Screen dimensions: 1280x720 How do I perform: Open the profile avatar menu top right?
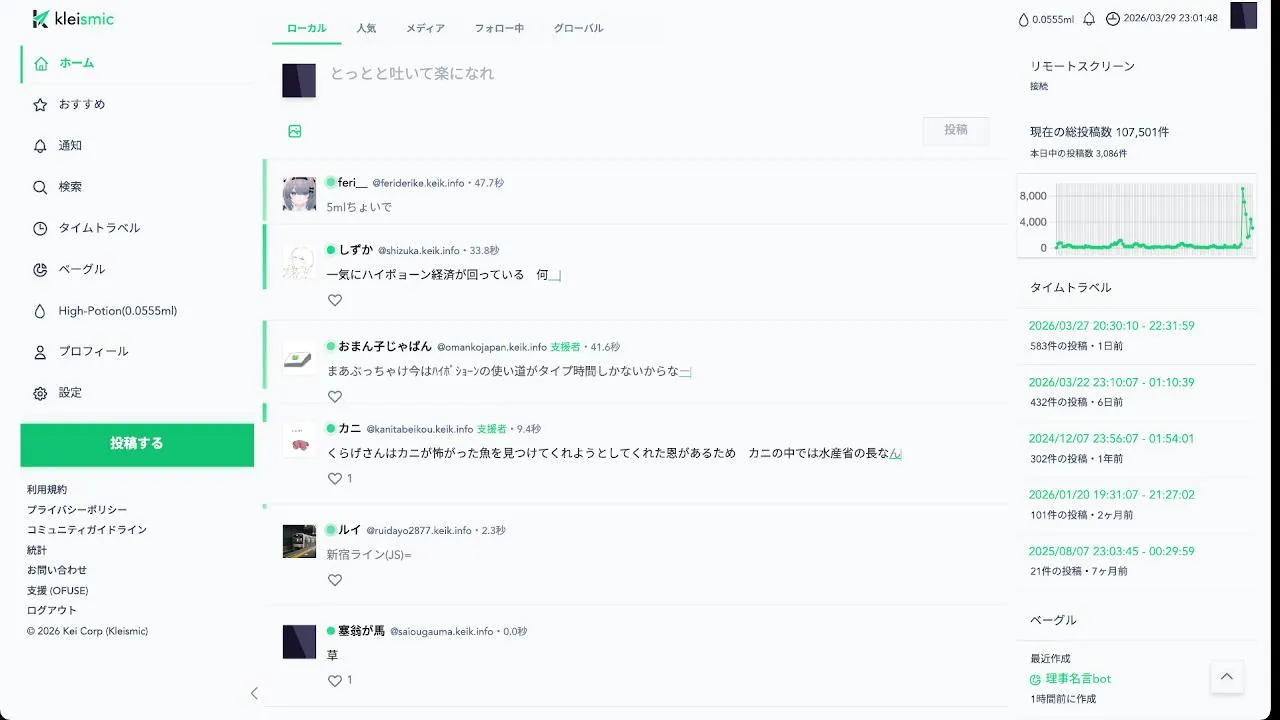point(1243,16)
